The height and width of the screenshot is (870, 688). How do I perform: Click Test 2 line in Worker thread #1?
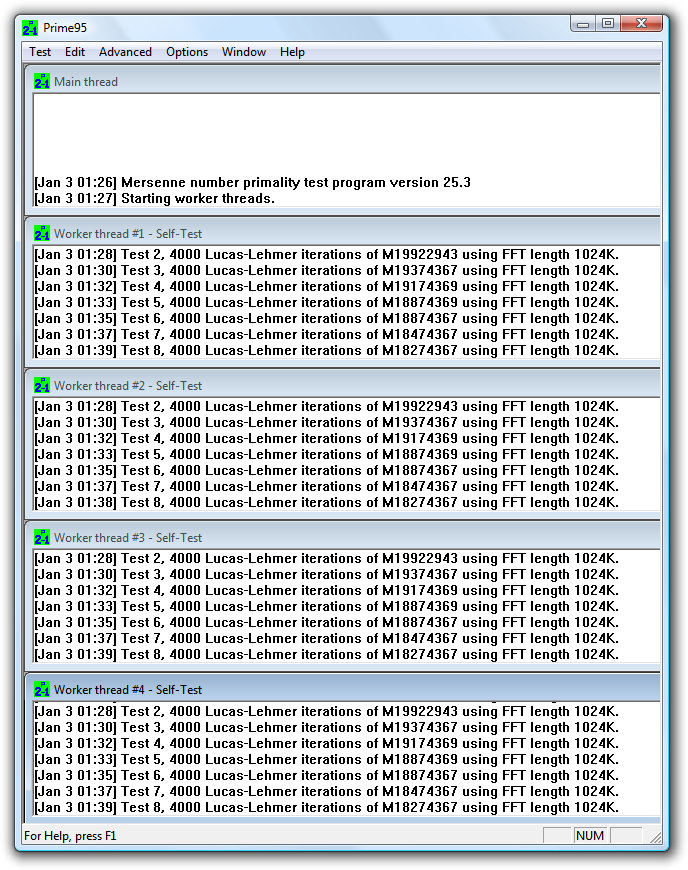tap(326, 255)
